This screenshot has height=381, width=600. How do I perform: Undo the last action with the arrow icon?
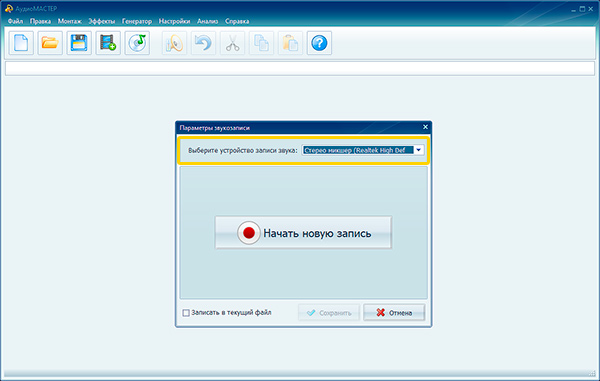pos(203,43)
